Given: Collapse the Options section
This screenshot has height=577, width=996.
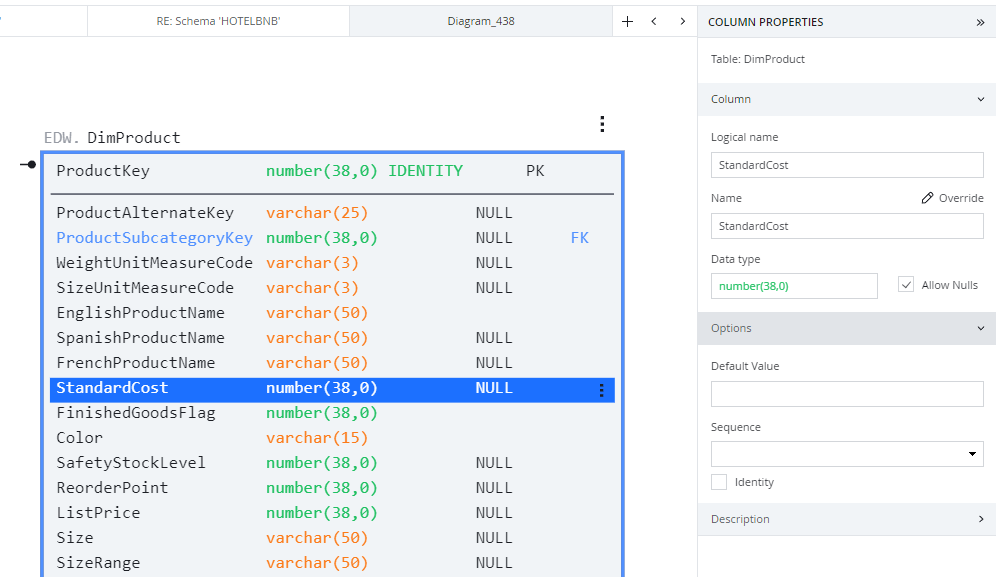Looking at the screenshot, I should click(x=979, y=328).
